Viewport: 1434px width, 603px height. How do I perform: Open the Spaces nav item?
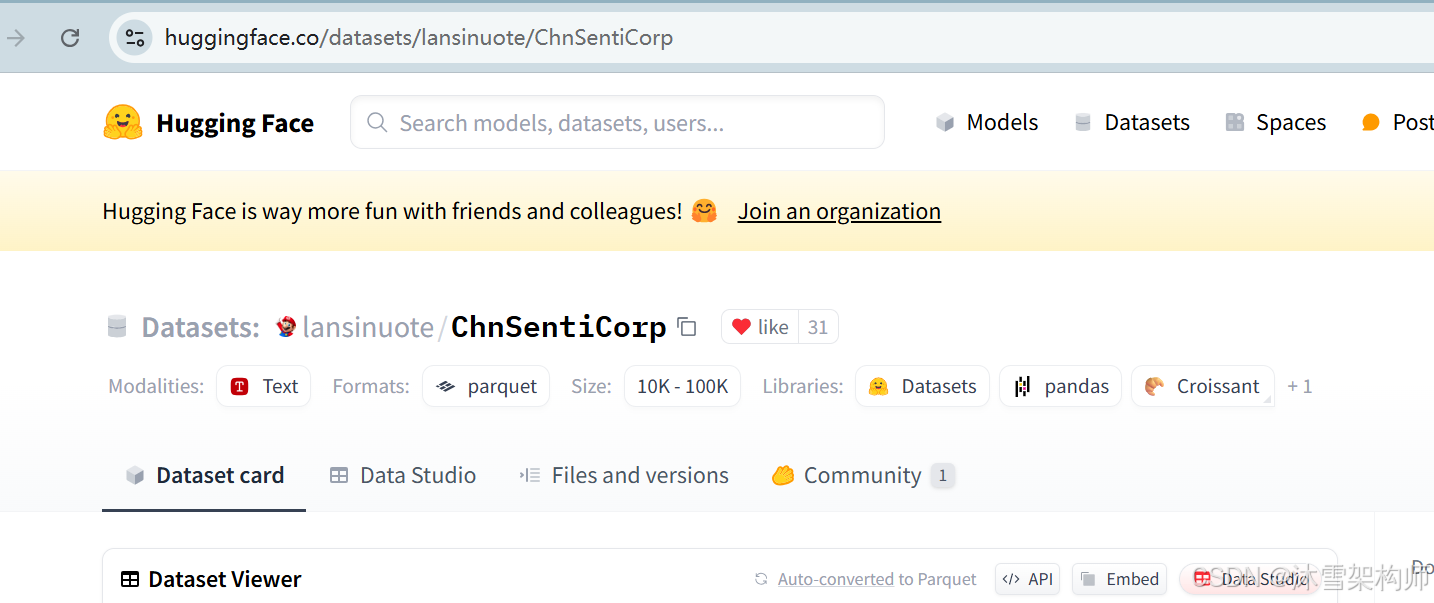[x=1276, y=123]
